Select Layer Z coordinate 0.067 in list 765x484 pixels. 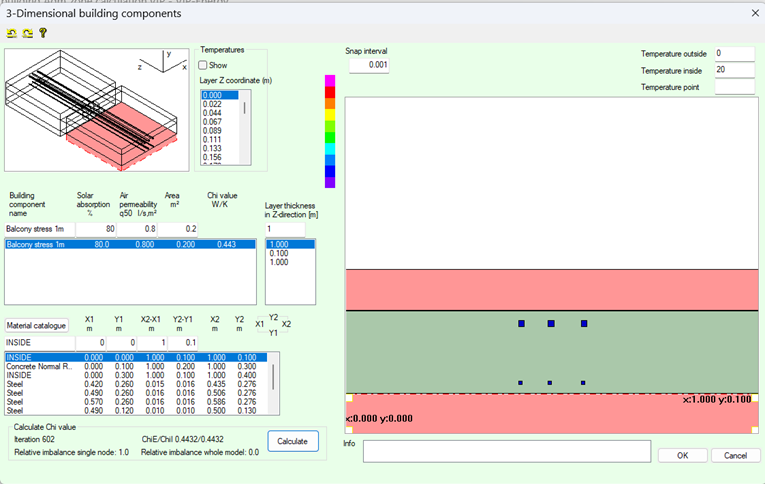[212, 121]
